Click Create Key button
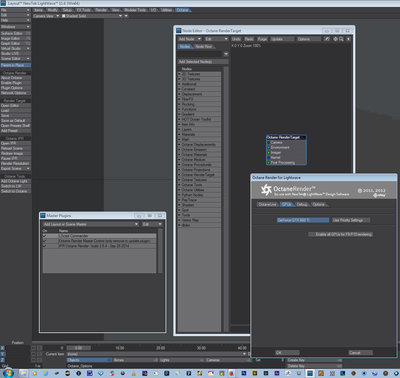This screenshot has width=400, height=378. pos(314,360)
